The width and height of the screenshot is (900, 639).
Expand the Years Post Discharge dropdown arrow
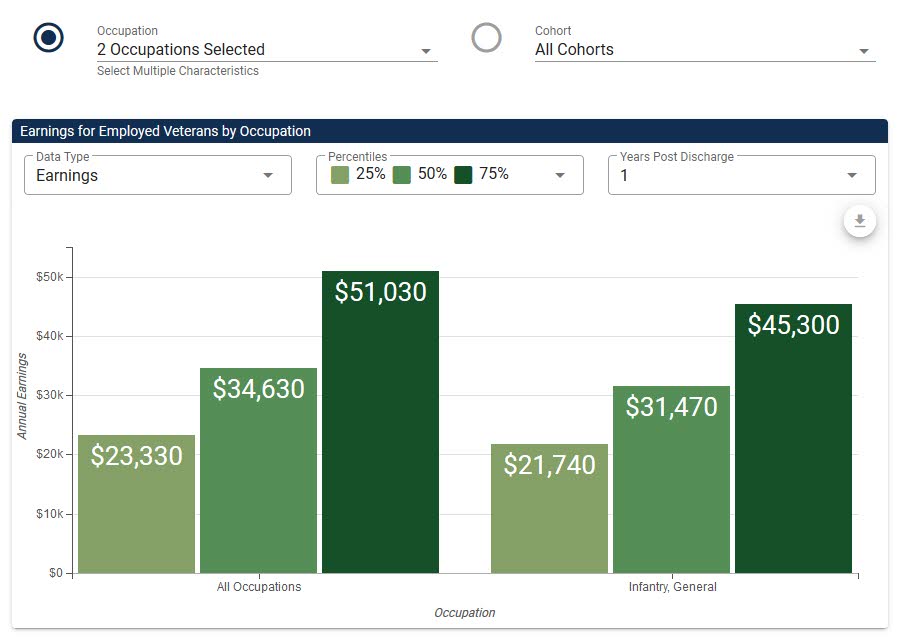tap(852, 175)
